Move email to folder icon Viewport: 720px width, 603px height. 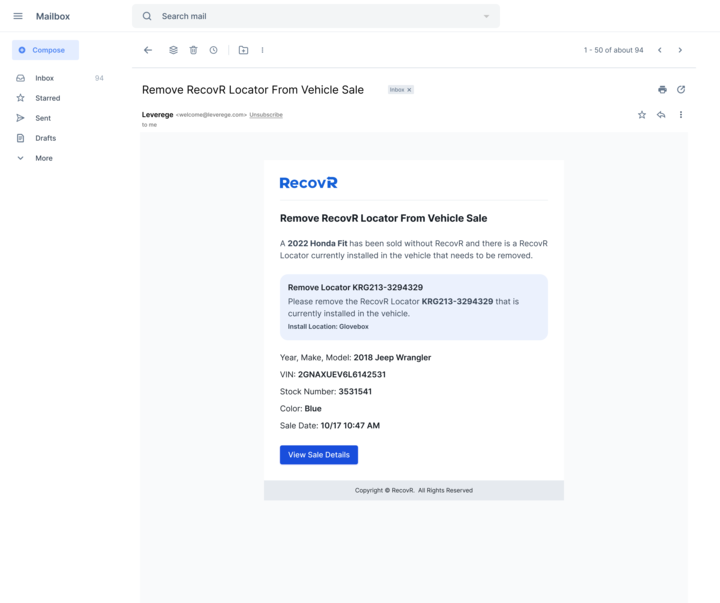tap(243, 50)
